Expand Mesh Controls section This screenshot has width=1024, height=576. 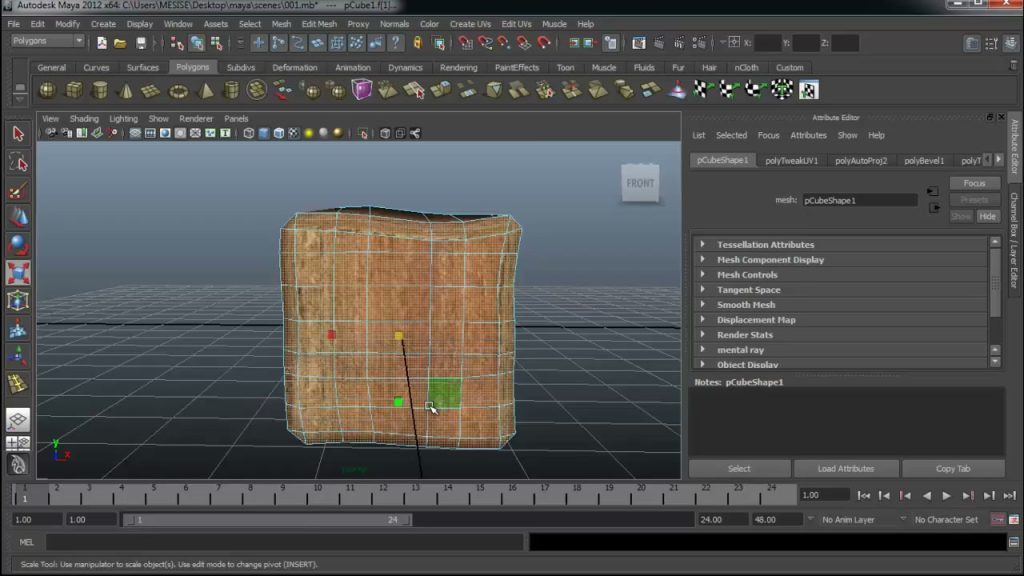coord(703,274)
